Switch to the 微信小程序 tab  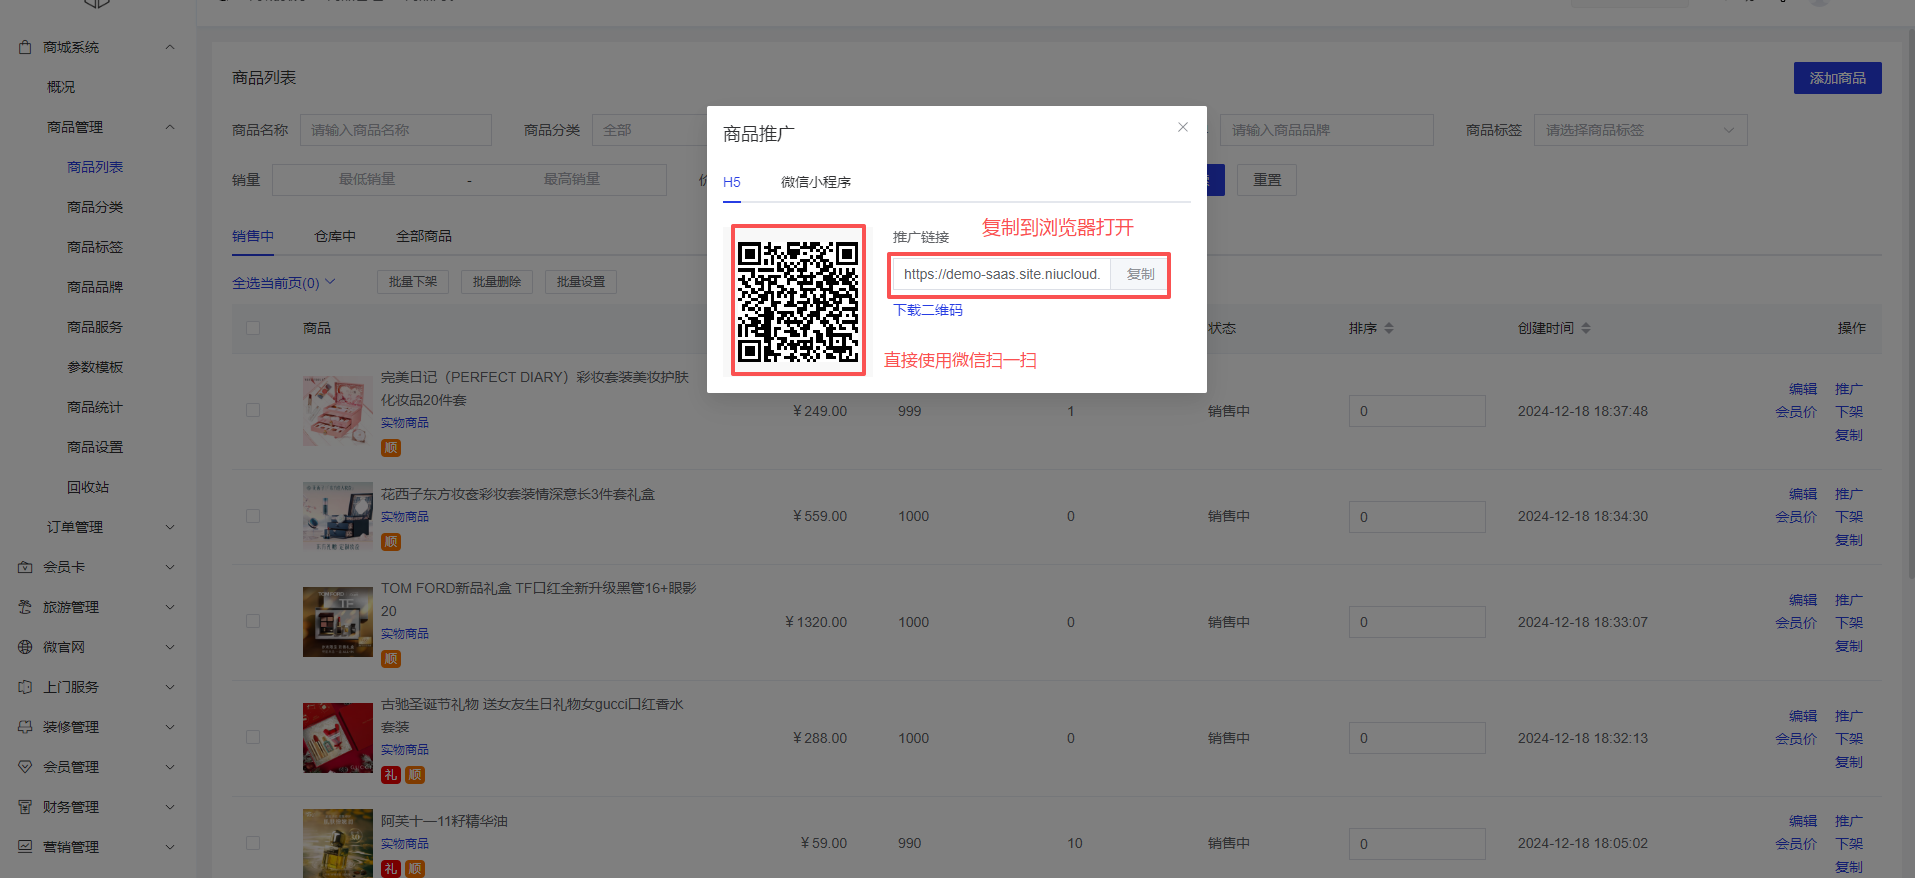815,182
